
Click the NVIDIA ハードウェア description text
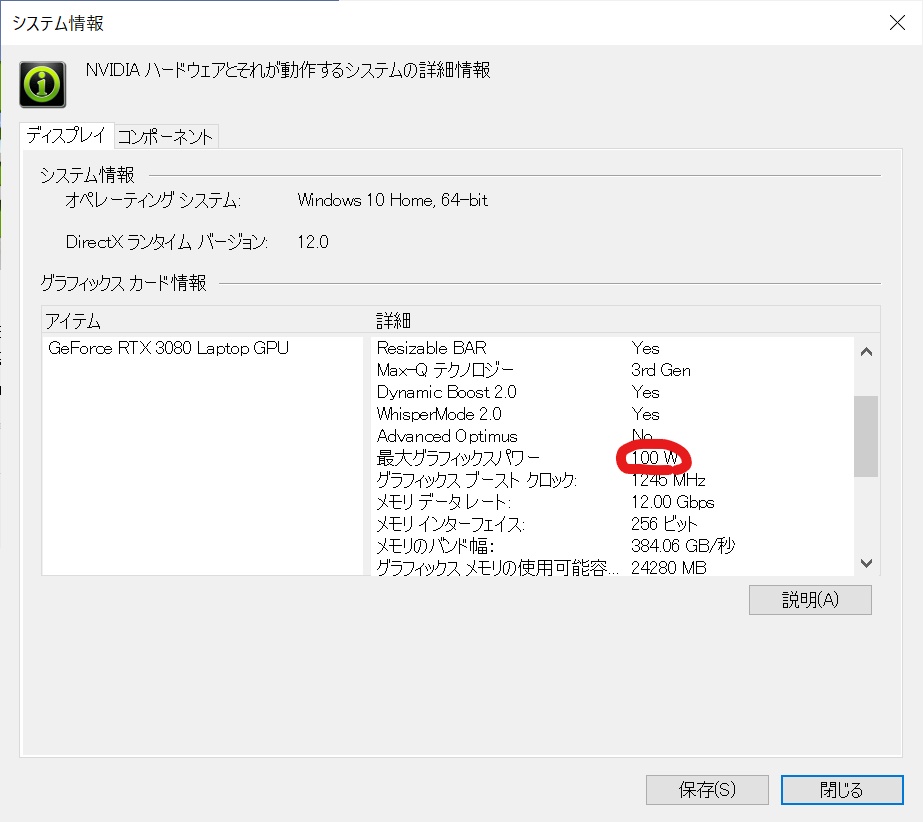pos(288,70)
